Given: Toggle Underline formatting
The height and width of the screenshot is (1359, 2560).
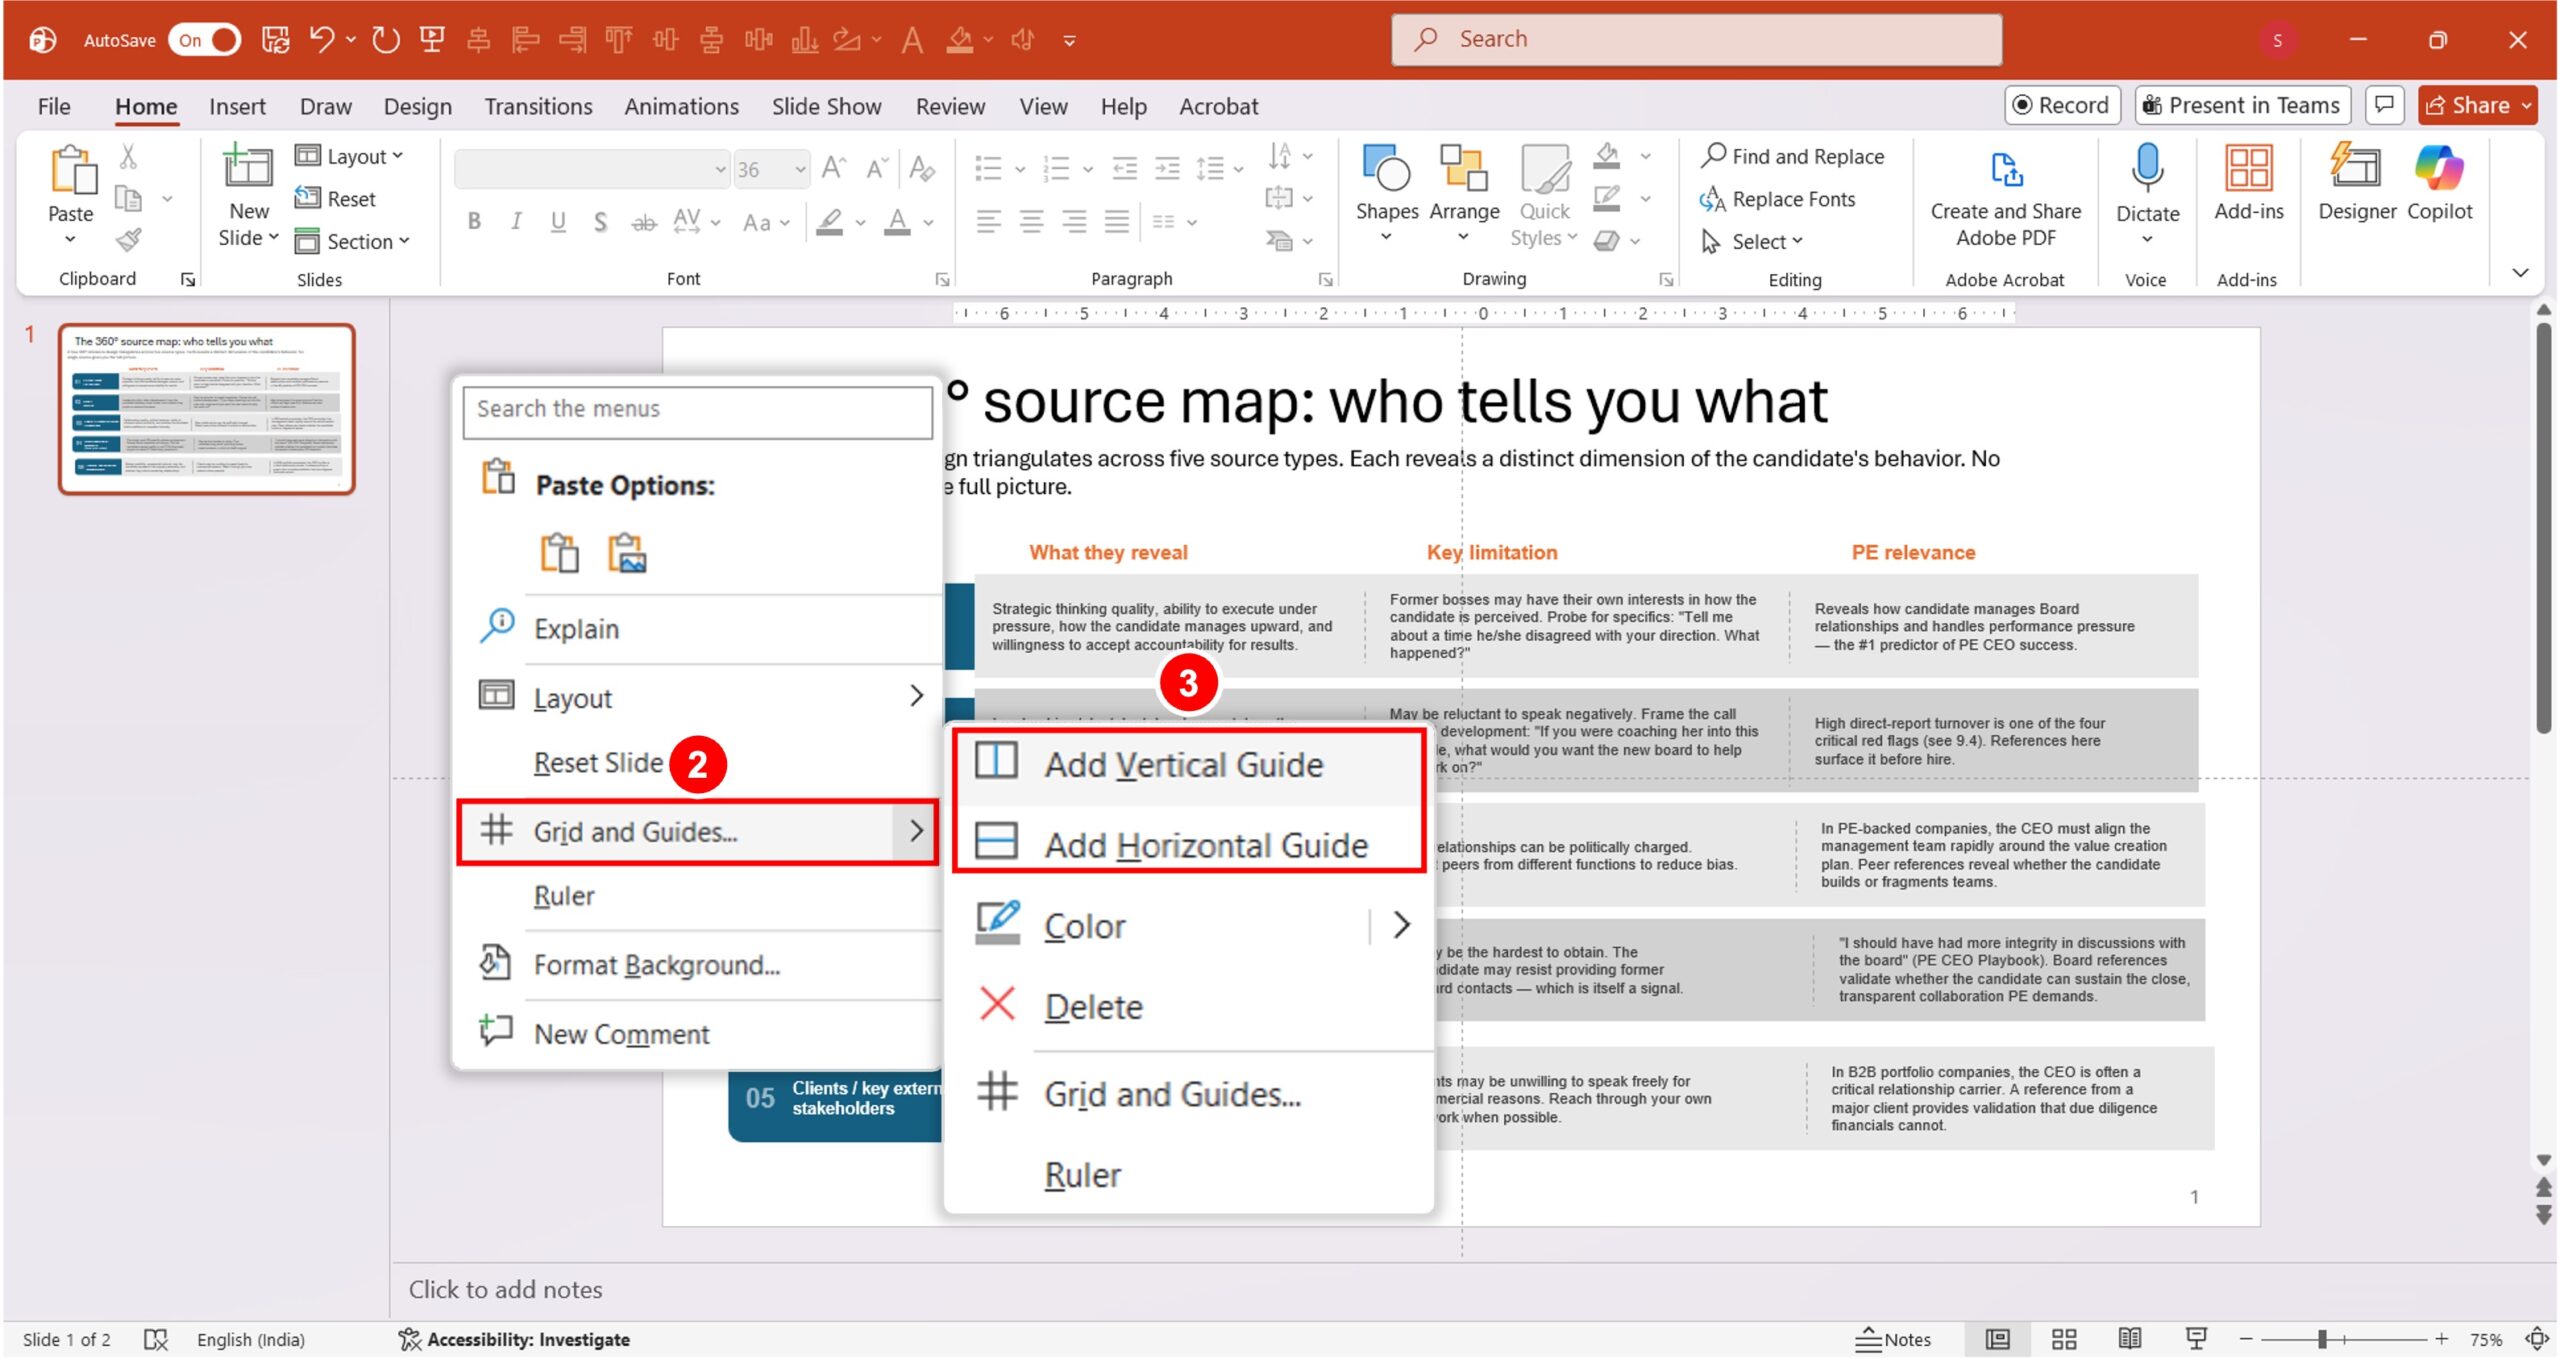Looking at the screenshot, I should click(x=557, y=222).
